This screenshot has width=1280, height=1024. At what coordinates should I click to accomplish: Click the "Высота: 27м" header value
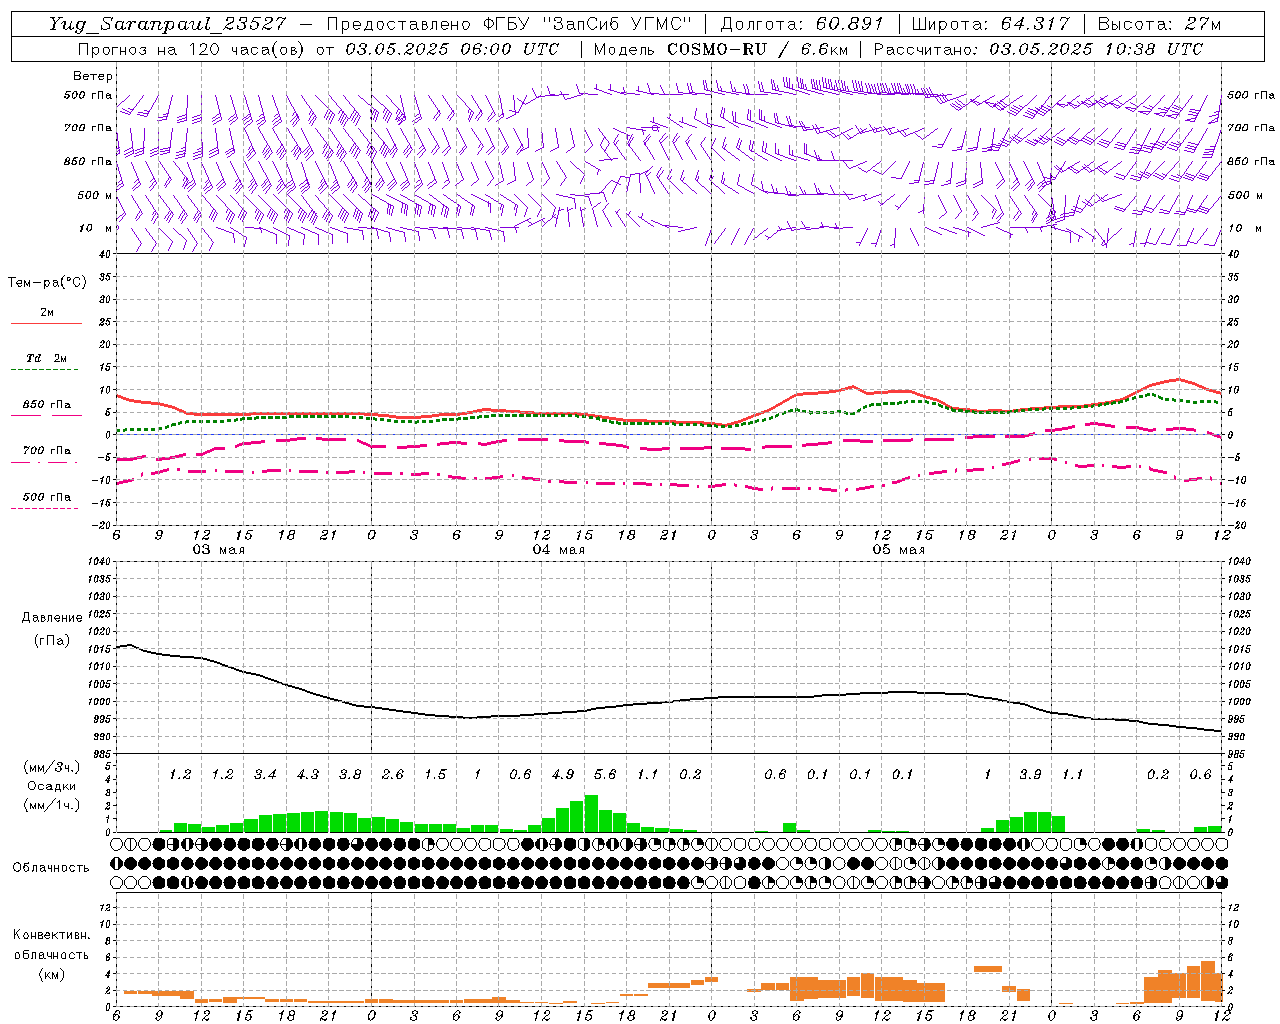tap(1160, 24)
